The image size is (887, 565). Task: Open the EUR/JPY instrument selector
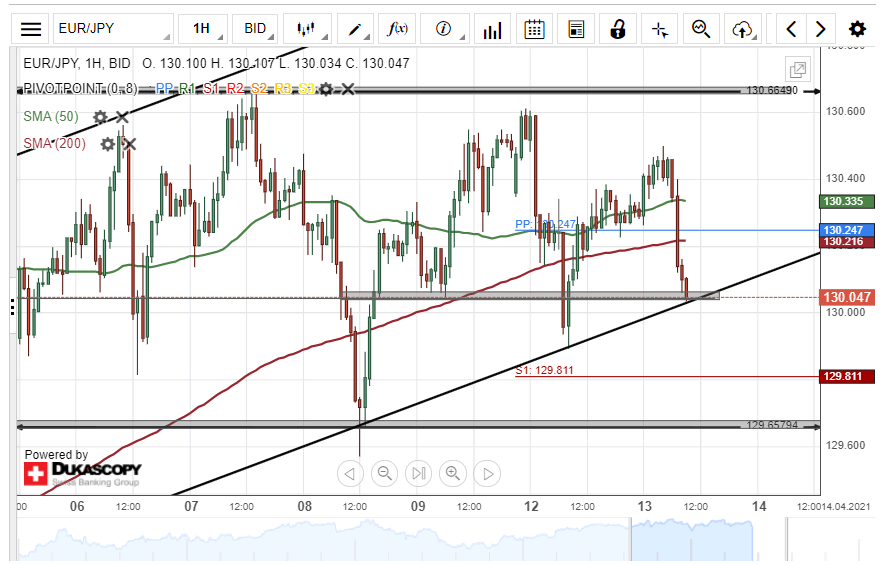tap(111, 29)
